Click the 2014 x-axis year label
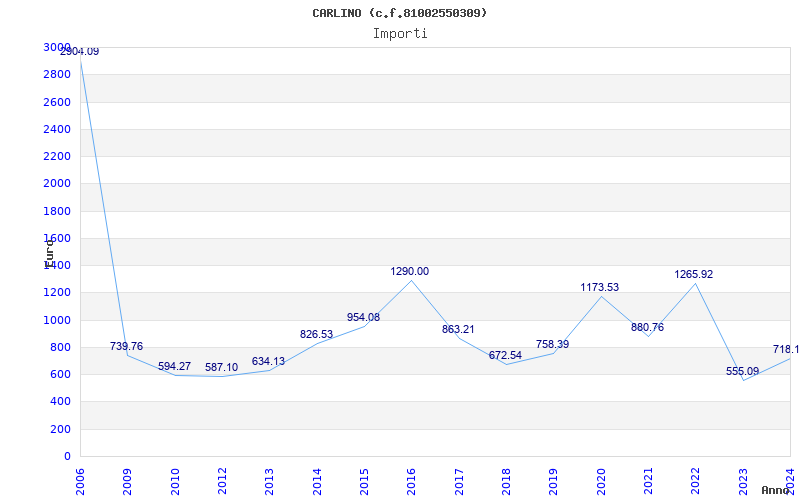 point(317,482)
